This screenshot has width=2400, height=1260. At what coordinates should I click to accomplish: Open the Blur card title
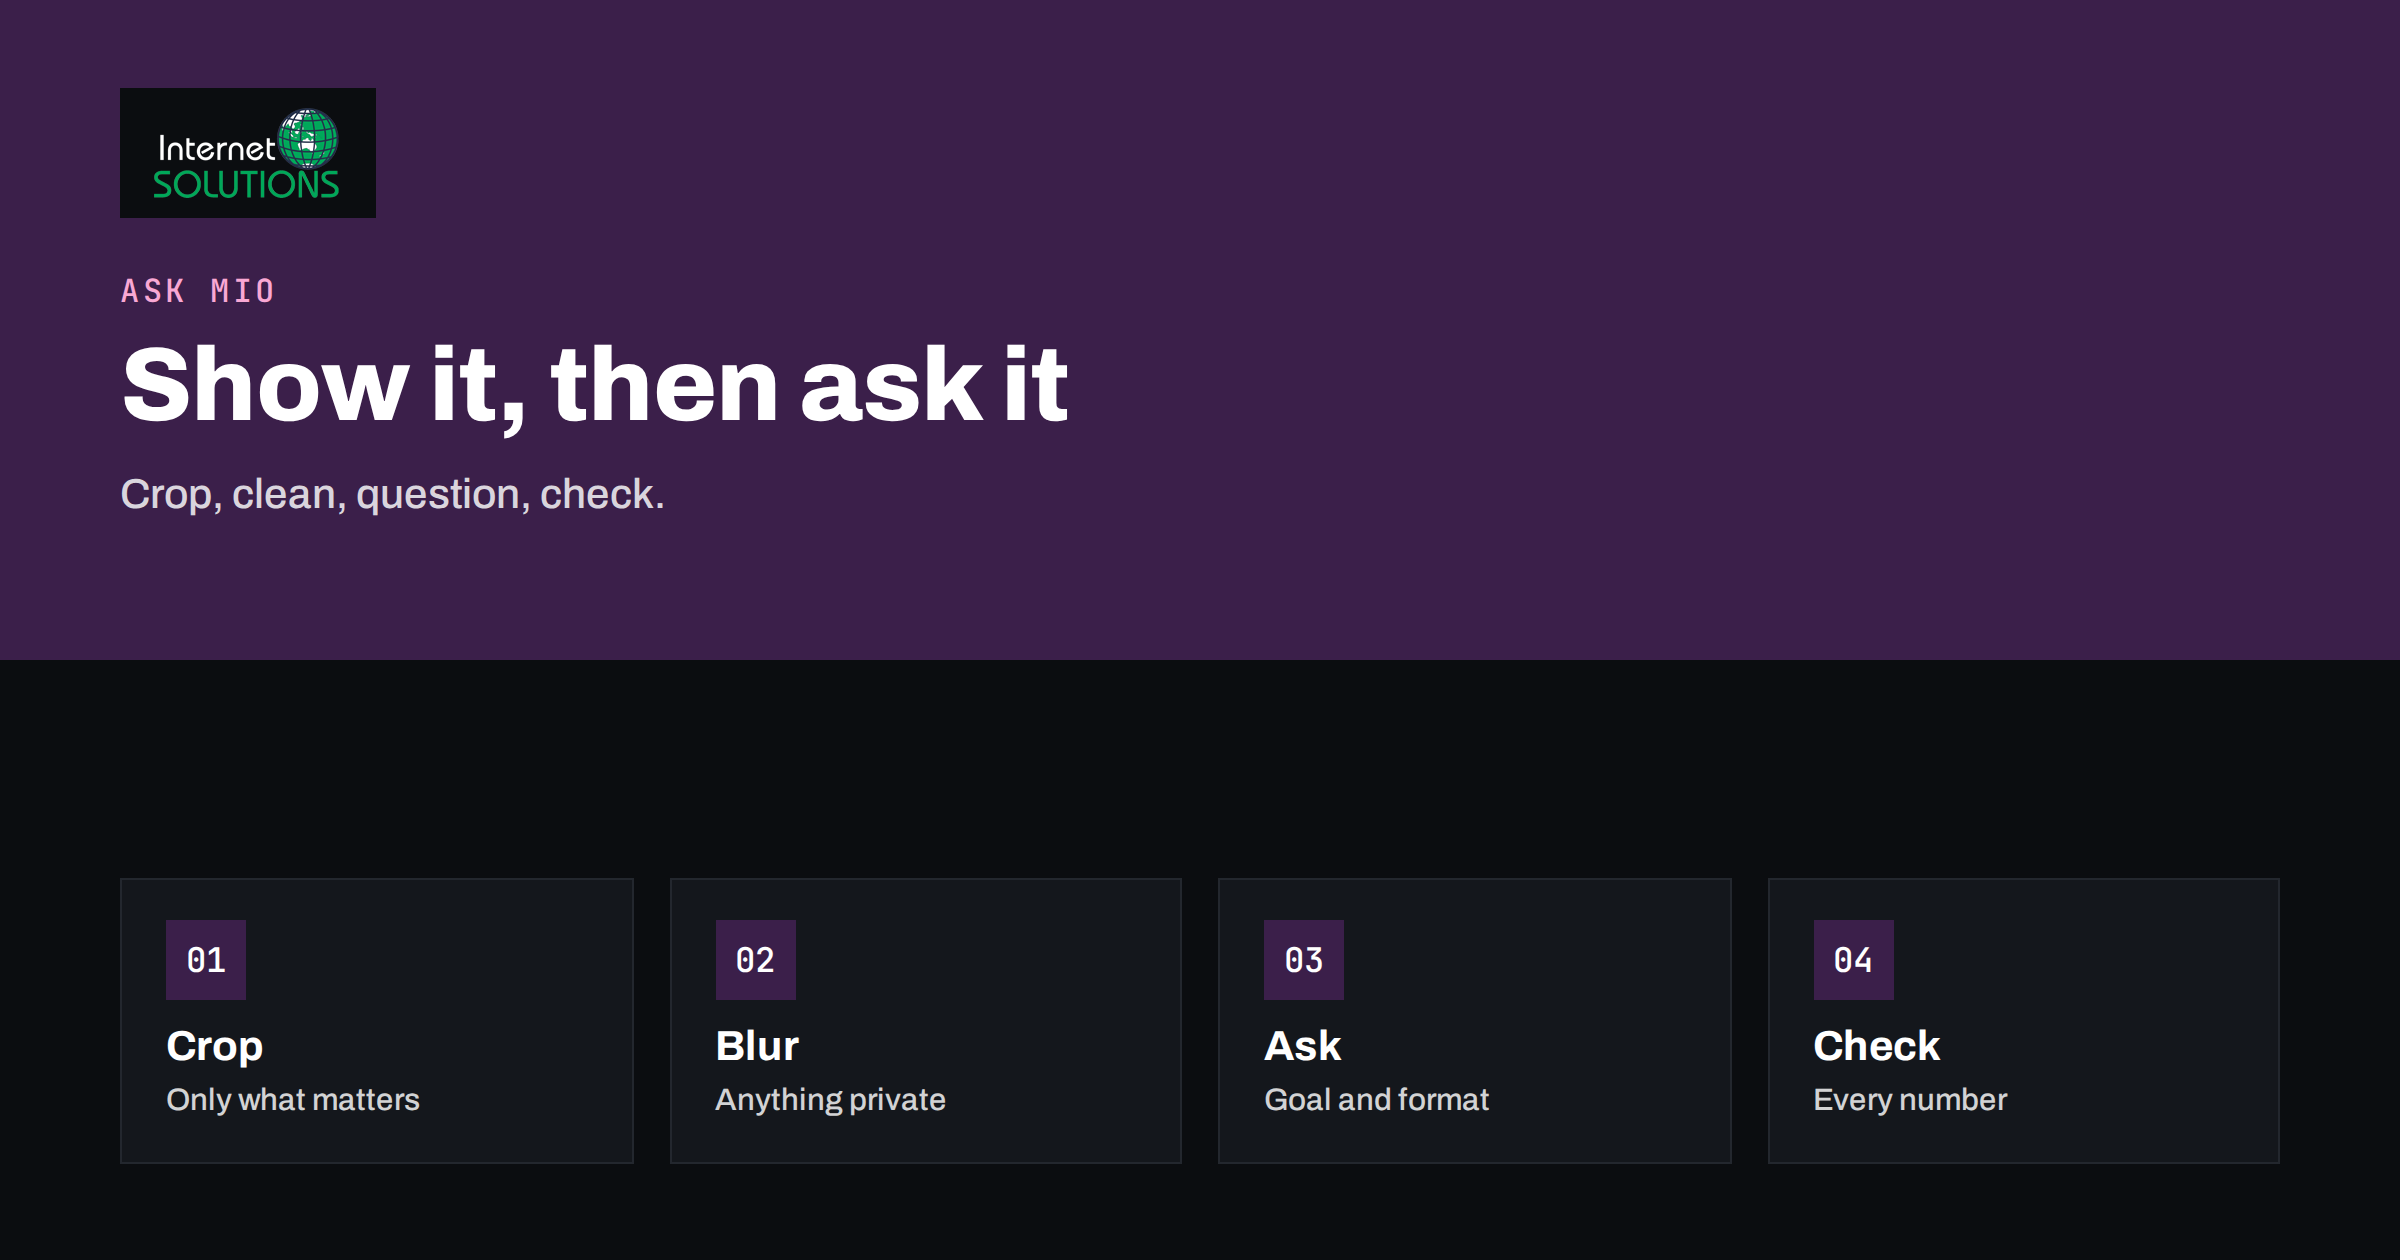coord(758,1046)
